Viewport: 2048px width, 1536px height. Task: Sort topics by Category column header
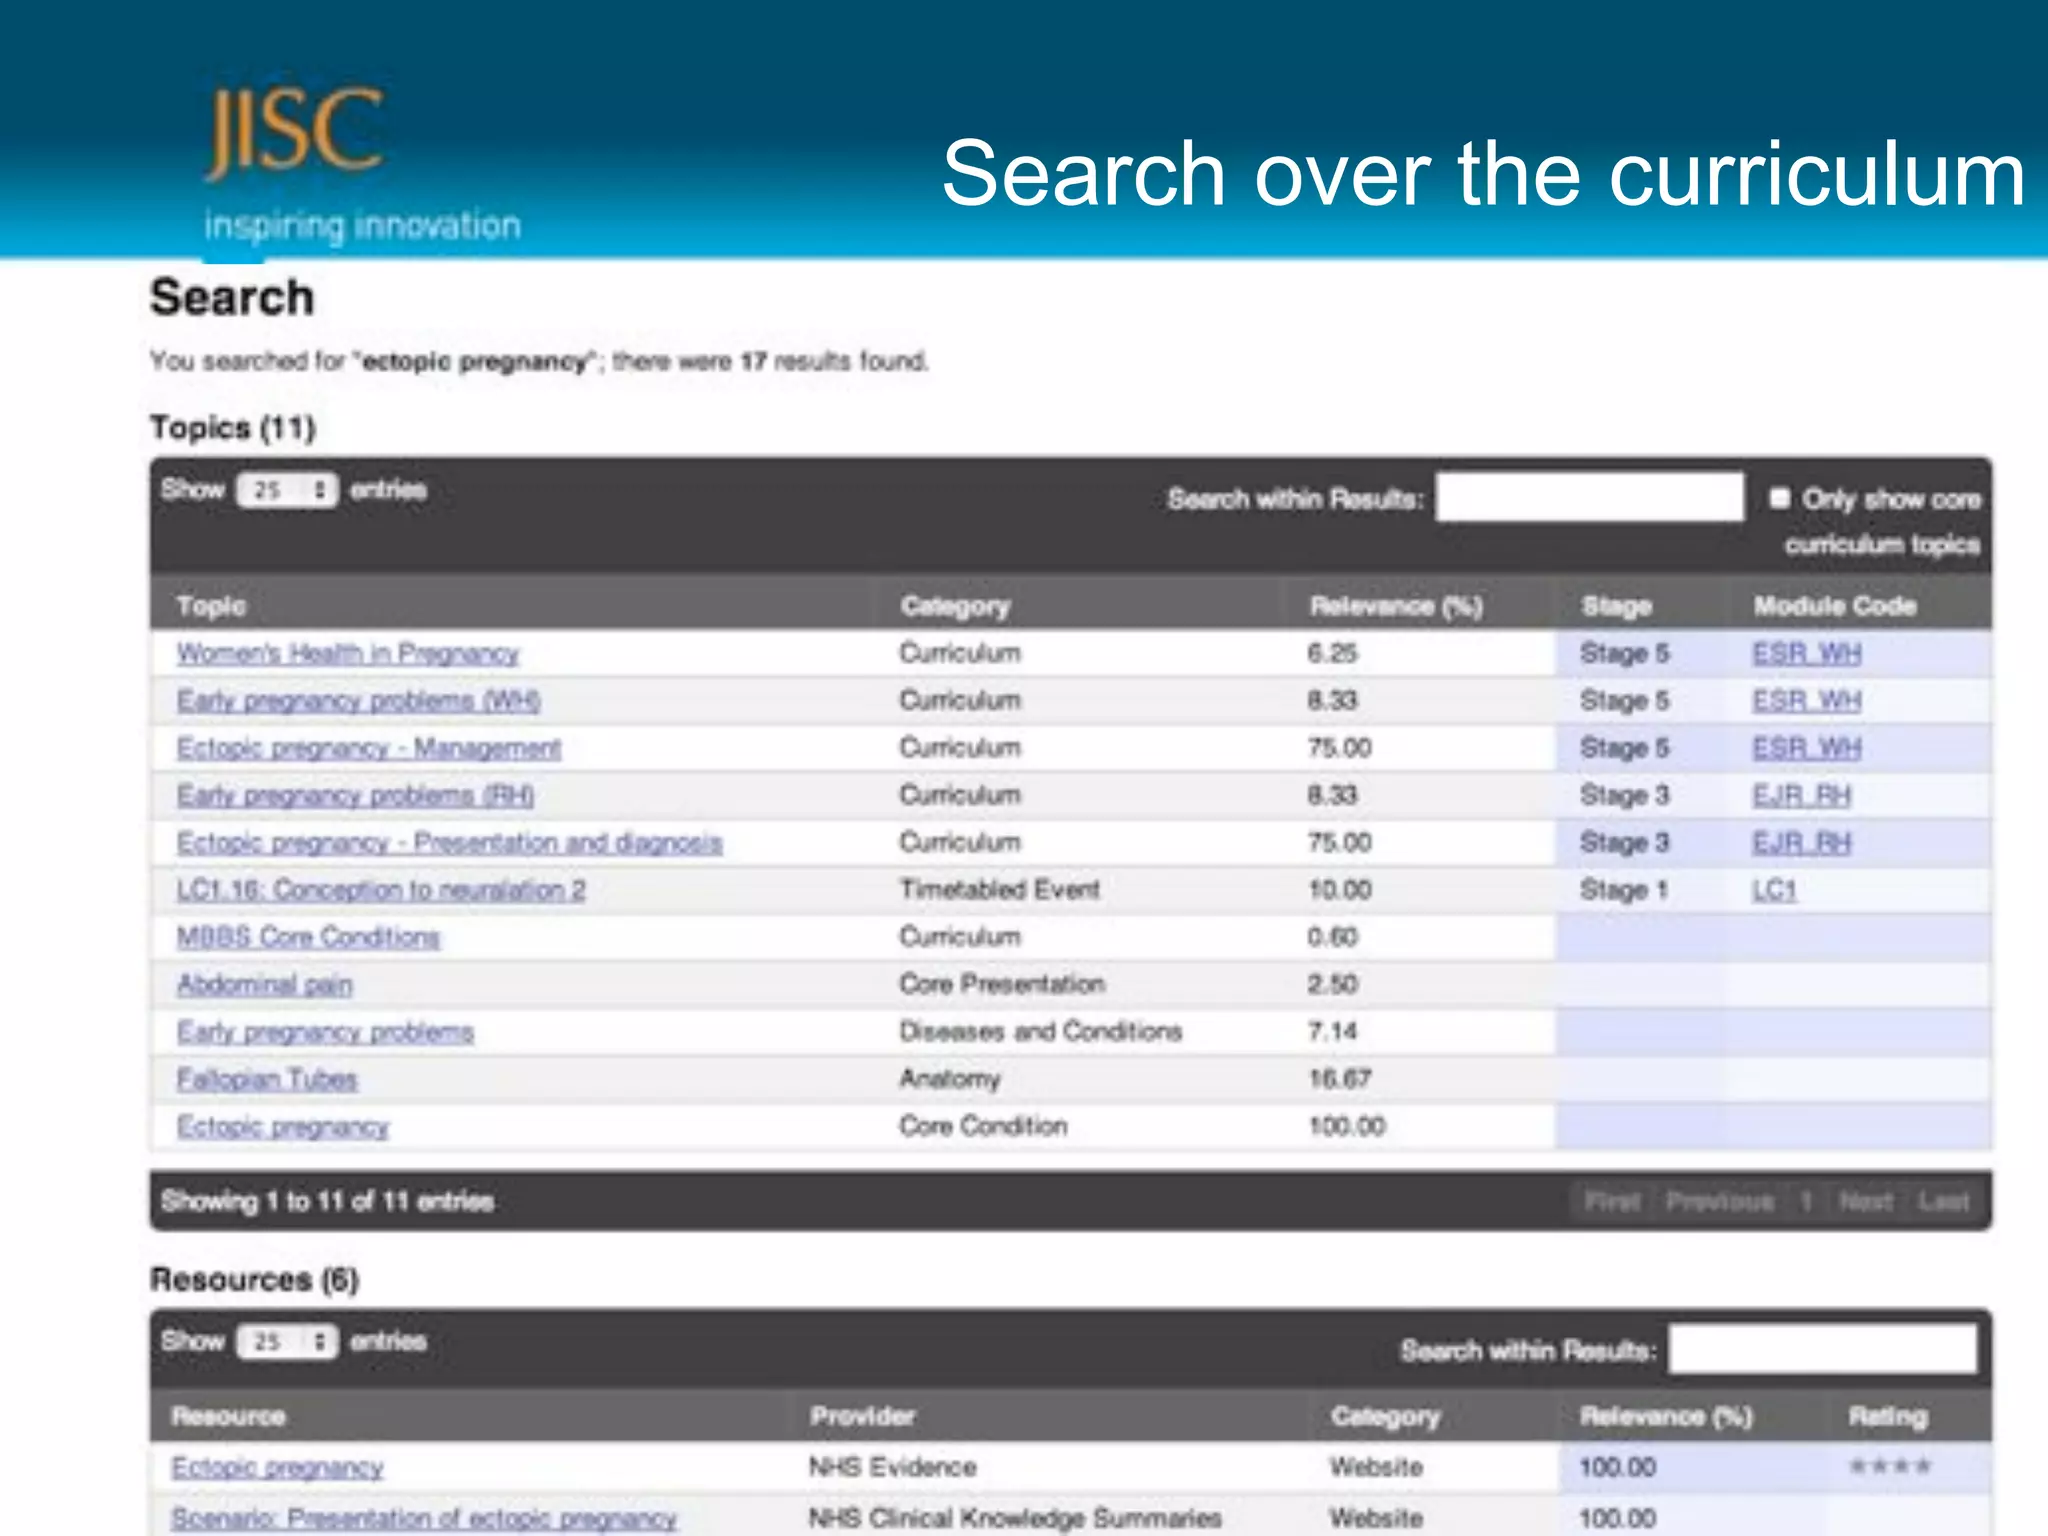point(955,606)
